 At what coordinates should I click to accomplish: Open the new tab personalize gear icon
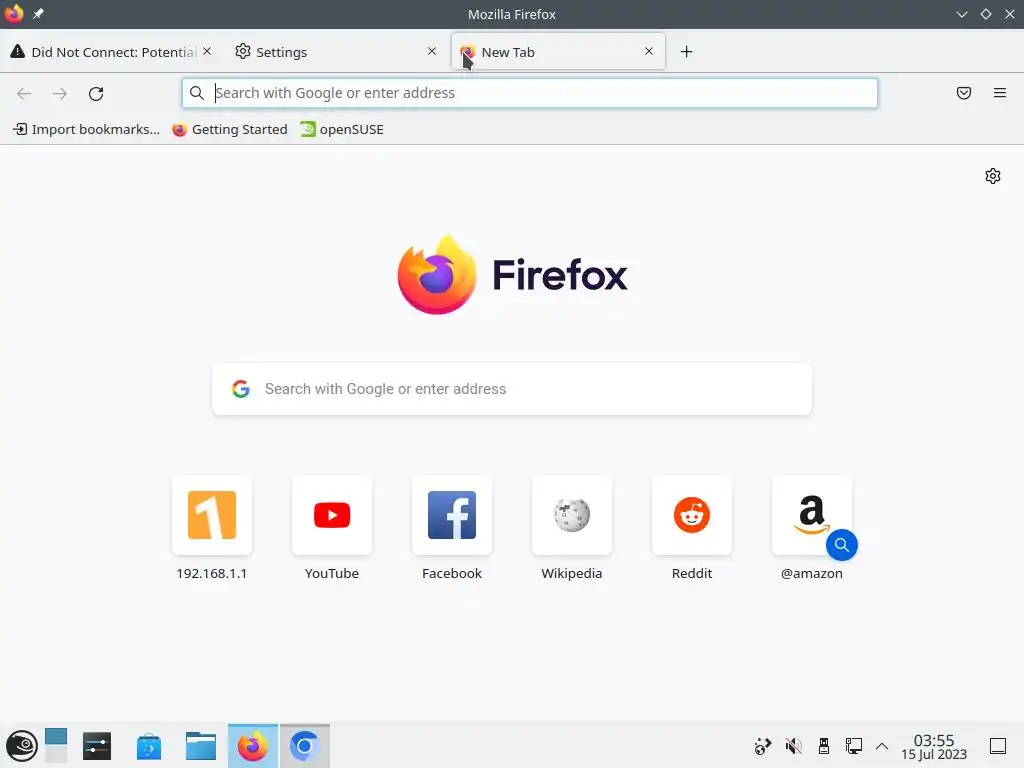coord(993,176)
